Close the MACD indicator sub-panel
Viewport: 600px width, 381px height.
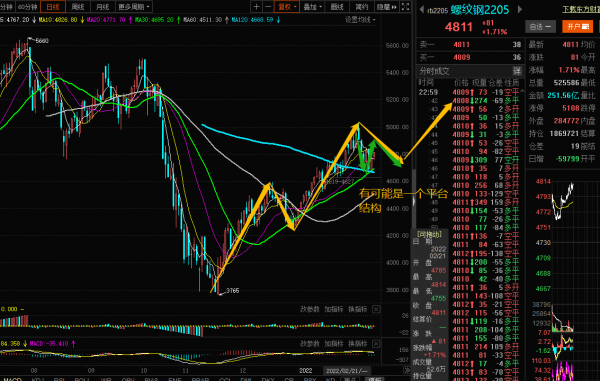376,344
